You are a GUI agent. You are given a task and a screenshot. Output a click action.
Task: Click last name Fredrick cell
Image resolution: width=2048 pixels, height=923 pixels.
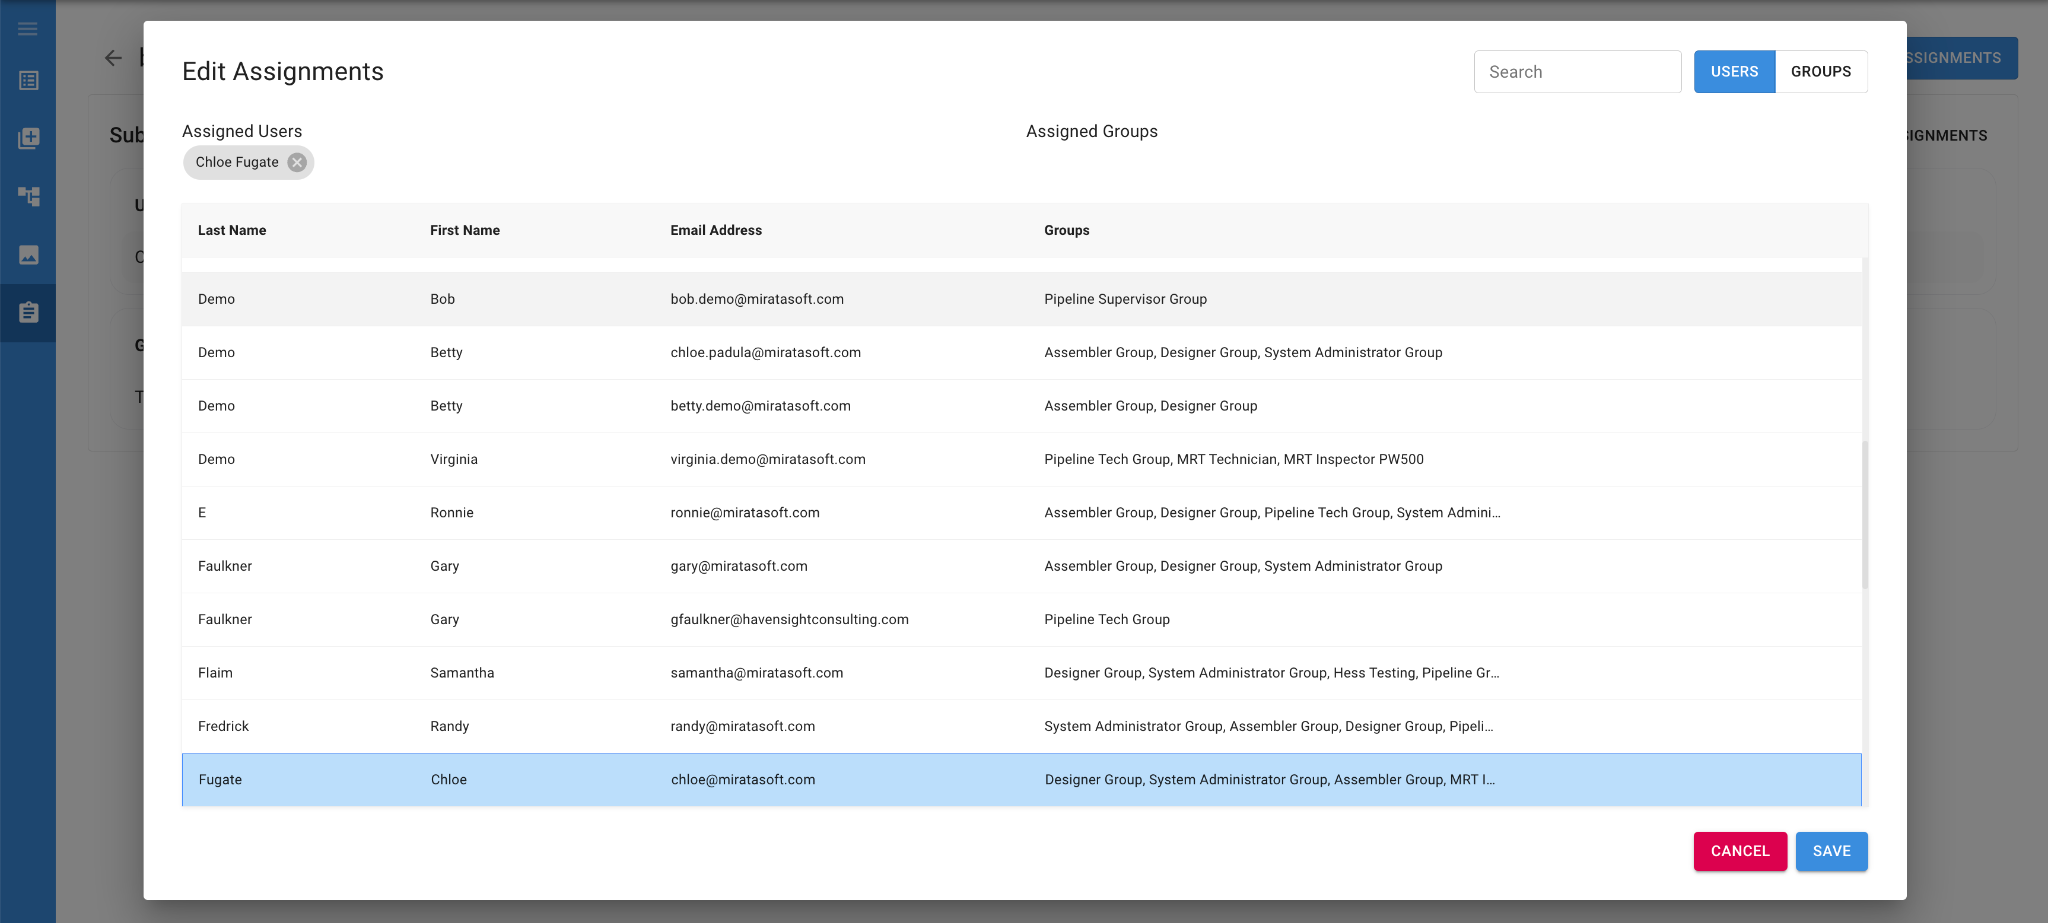[x=223, y=726]
